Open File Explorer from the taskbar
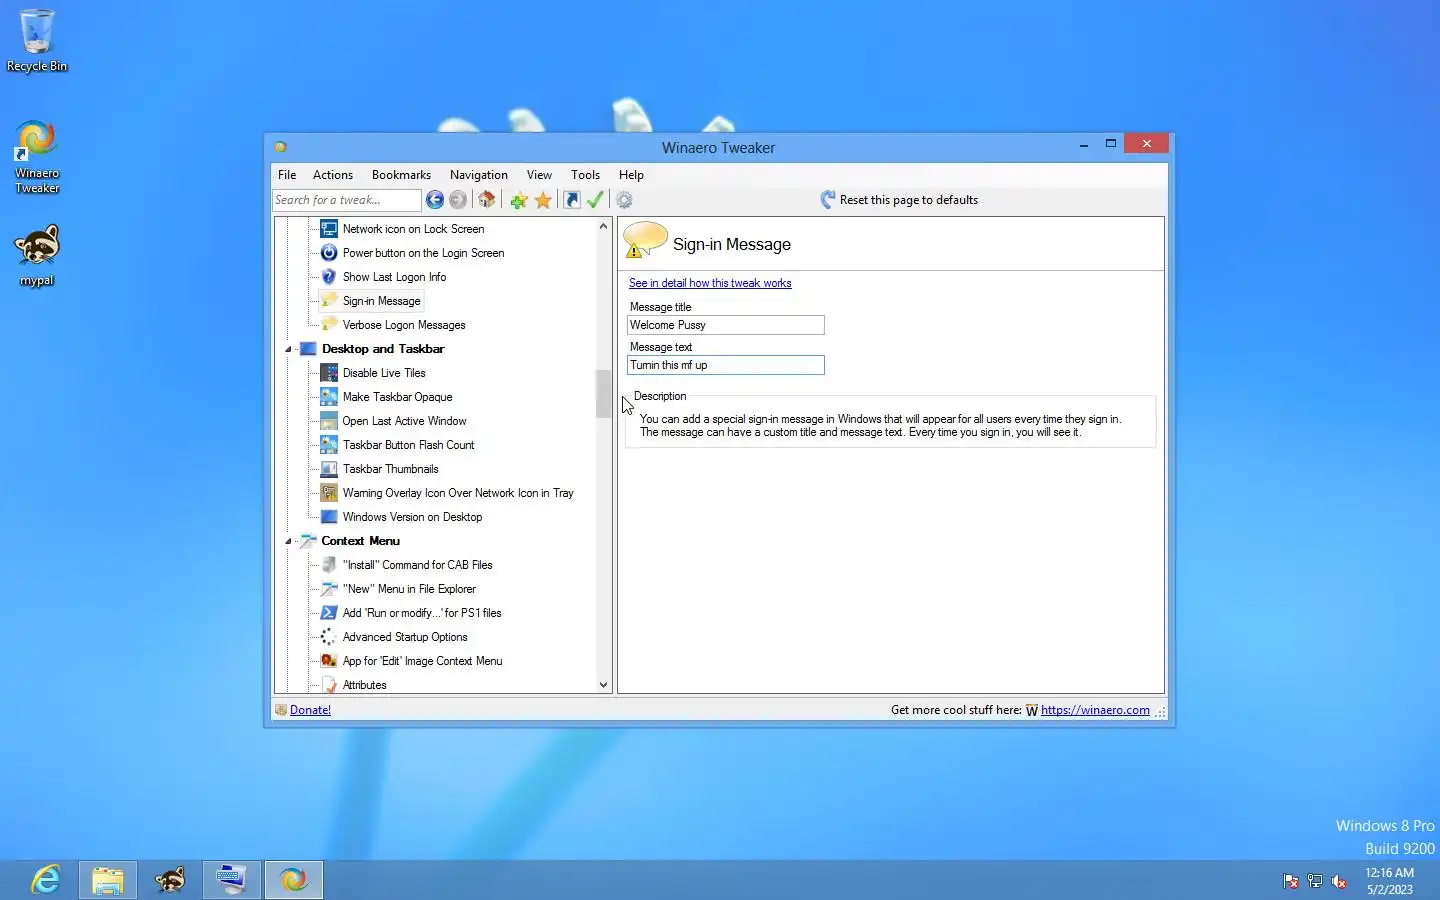1440x900 pixels. point(108,880)
